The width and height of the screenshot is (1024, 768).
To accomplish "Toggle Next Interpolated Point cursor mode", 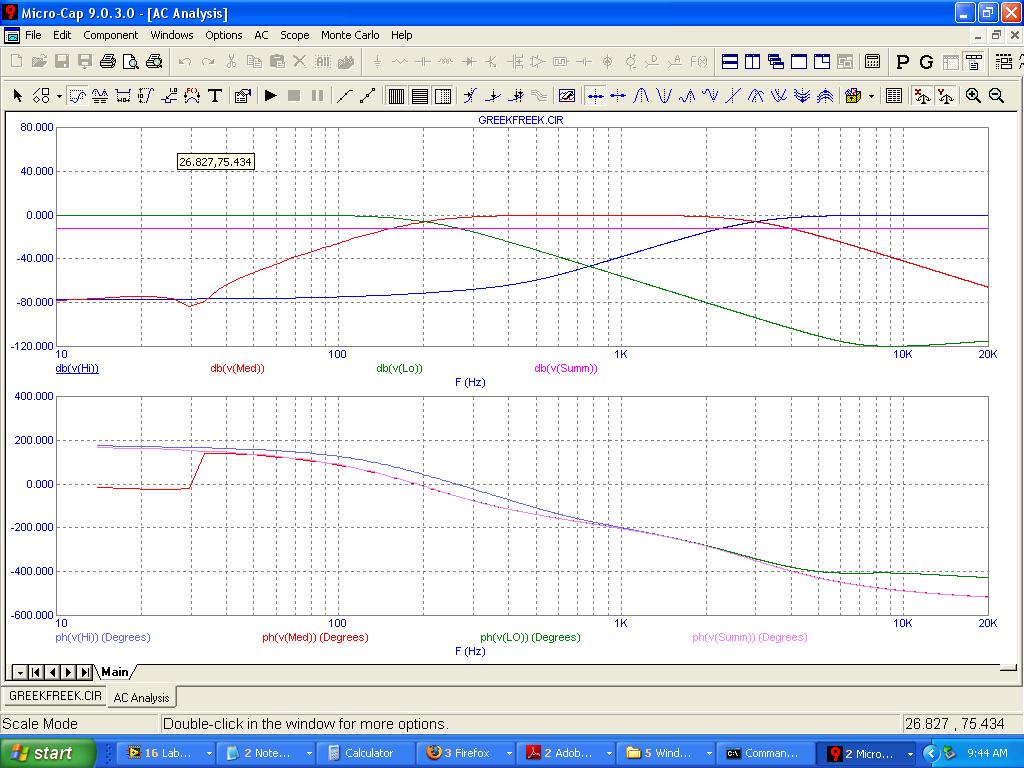I will point(617,96).
